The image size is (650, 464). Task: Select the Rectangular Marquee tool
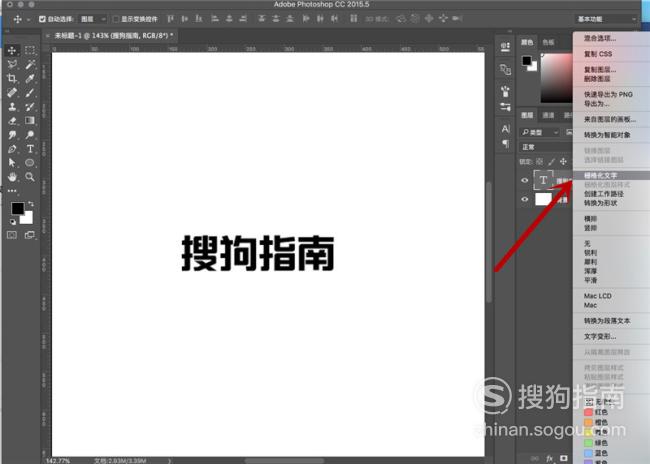[30, 51]
